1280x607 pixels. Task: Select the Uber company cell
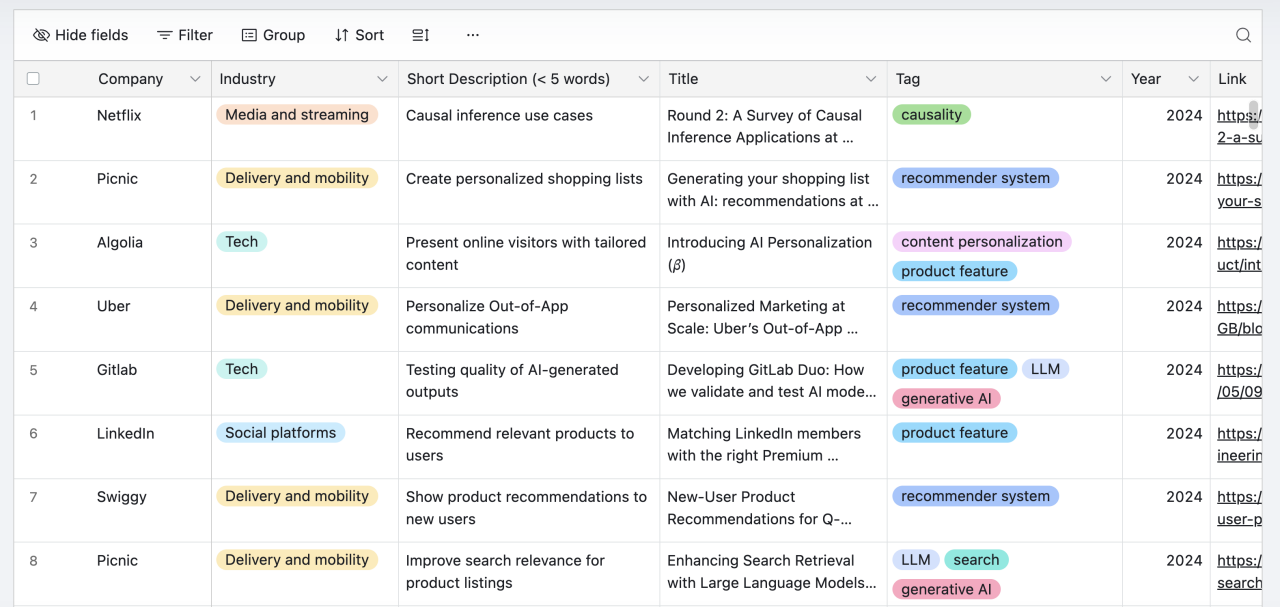pos(113,306)
